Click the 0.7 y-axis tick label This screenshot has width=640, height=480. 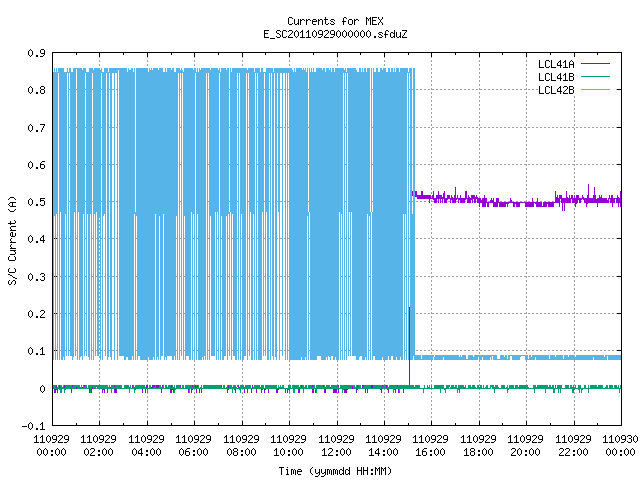pos(37,128)
